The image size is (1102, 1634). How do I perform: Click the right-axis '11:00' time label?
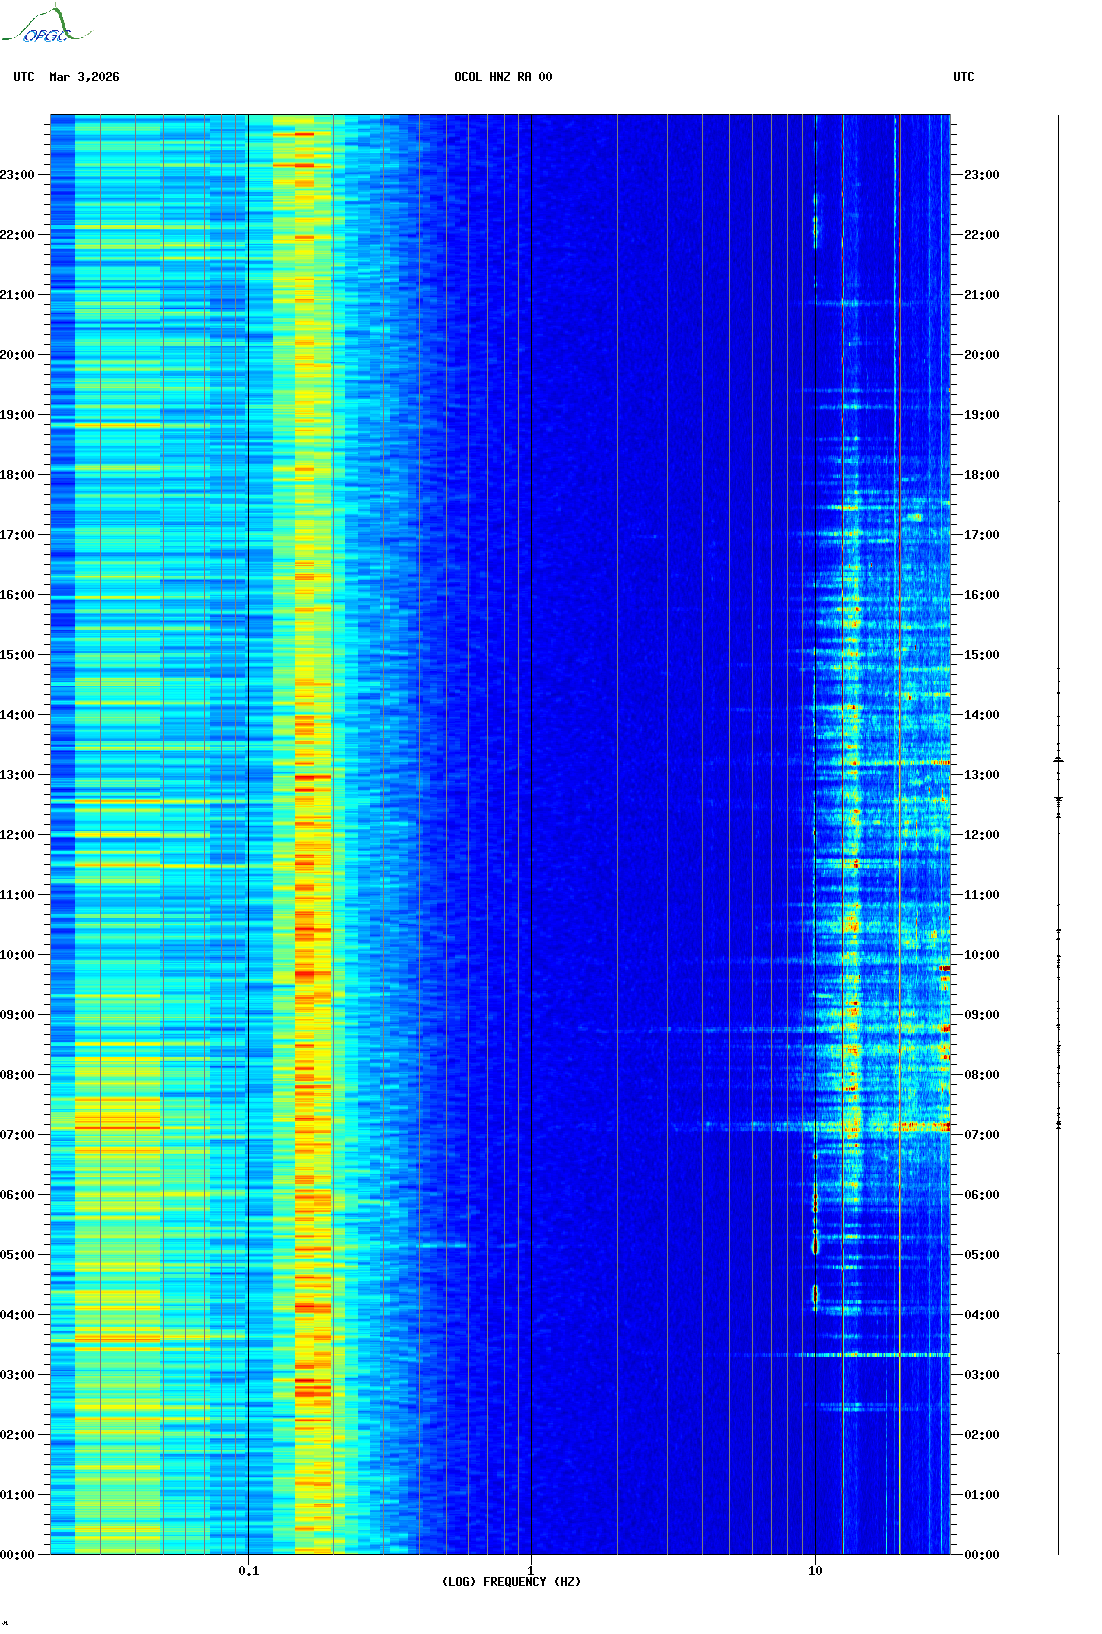(x=982, y=895)
